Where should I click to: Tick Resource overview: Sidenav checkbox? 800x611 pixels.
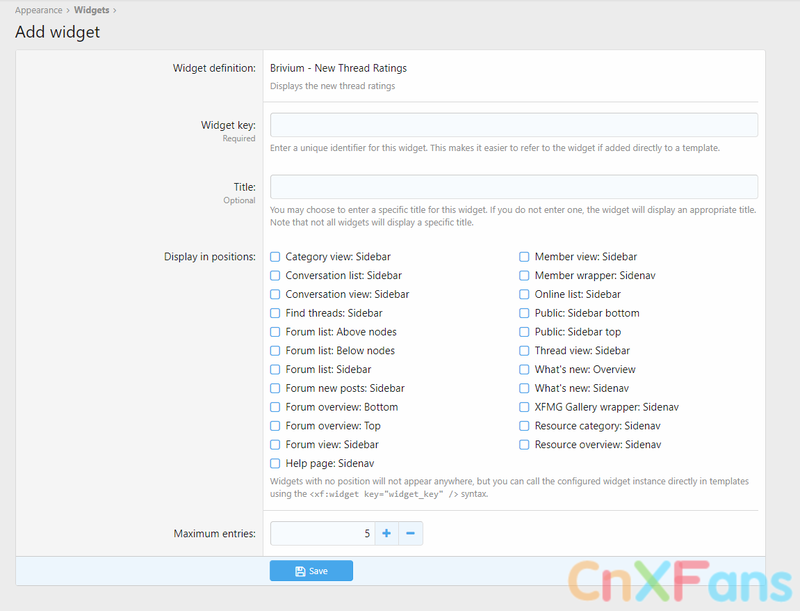click(x=524, y=445)
